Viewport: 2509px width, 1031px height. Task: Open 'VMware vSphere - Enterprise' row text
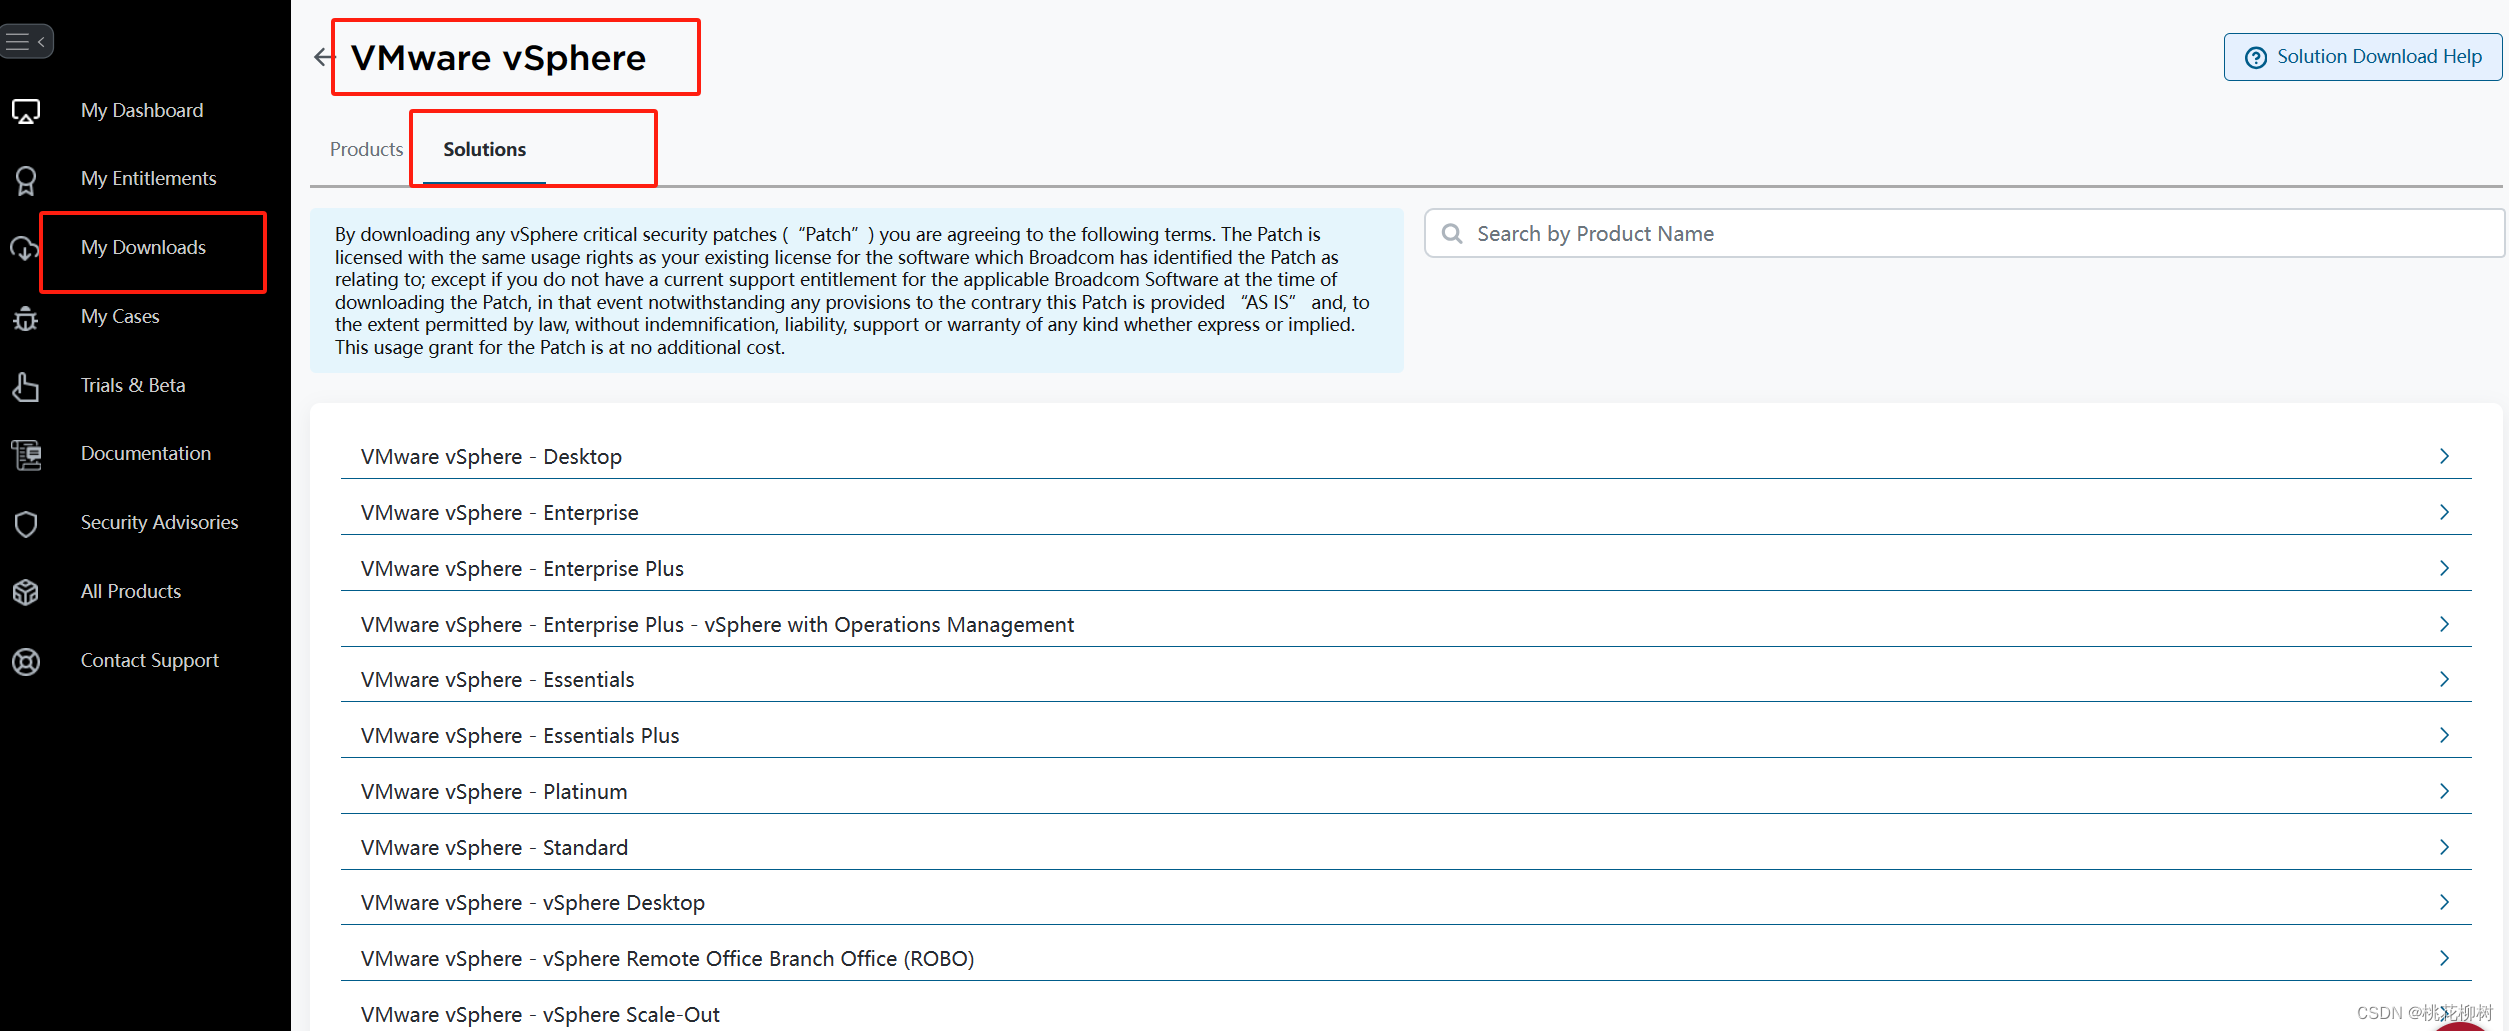click(x=499, y=512)
